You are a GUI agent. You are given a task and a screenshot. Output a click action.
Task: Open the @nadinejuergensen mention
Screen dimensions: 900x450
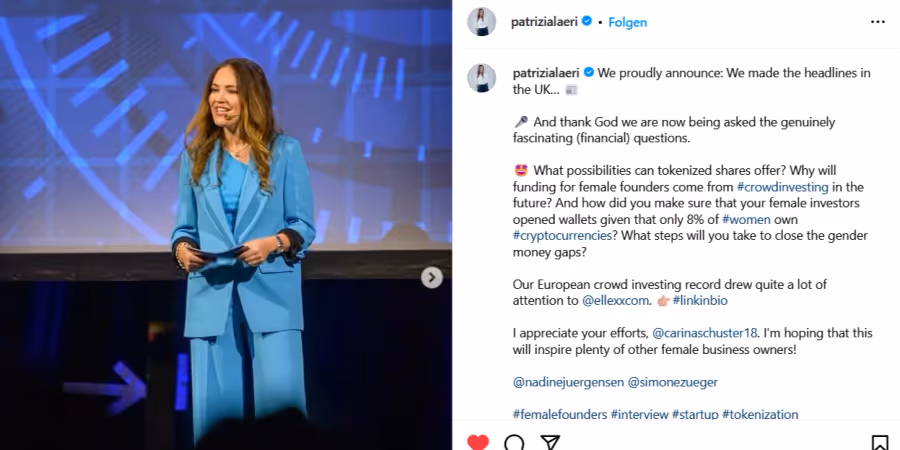[568, 382]
